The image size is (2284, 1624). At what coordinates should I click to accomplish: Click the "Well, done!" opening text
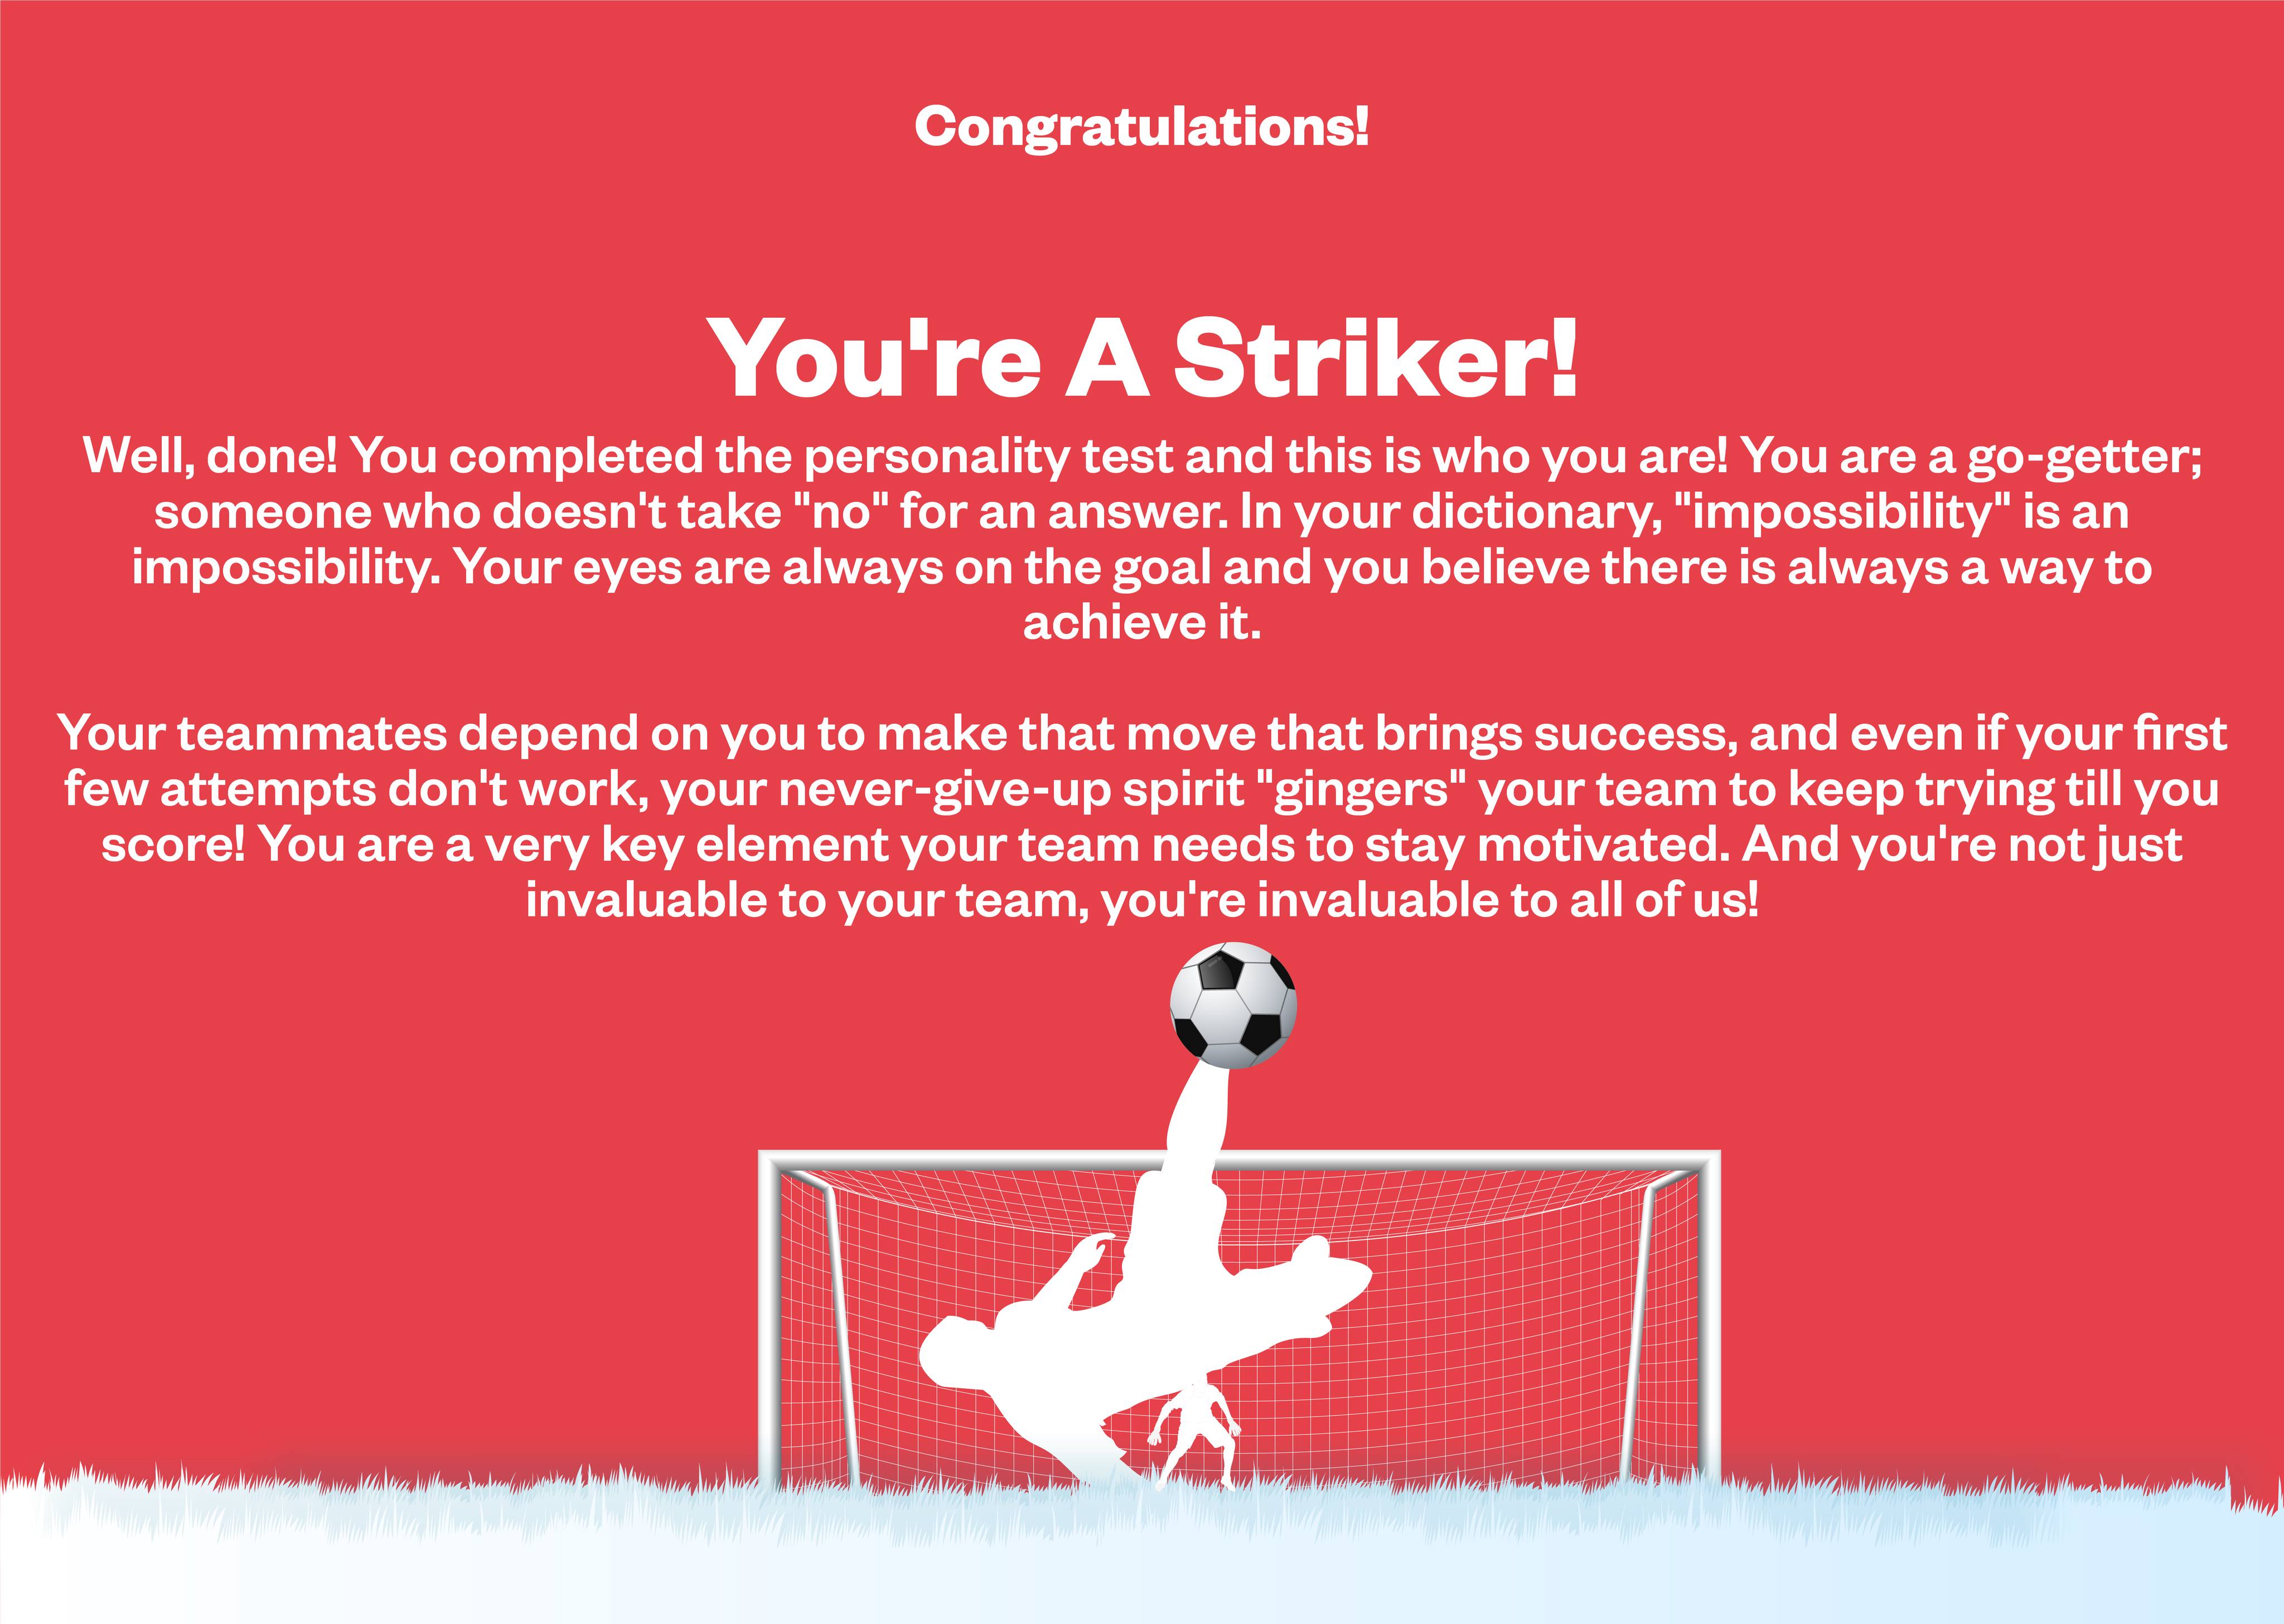click(x=210, y=457)
